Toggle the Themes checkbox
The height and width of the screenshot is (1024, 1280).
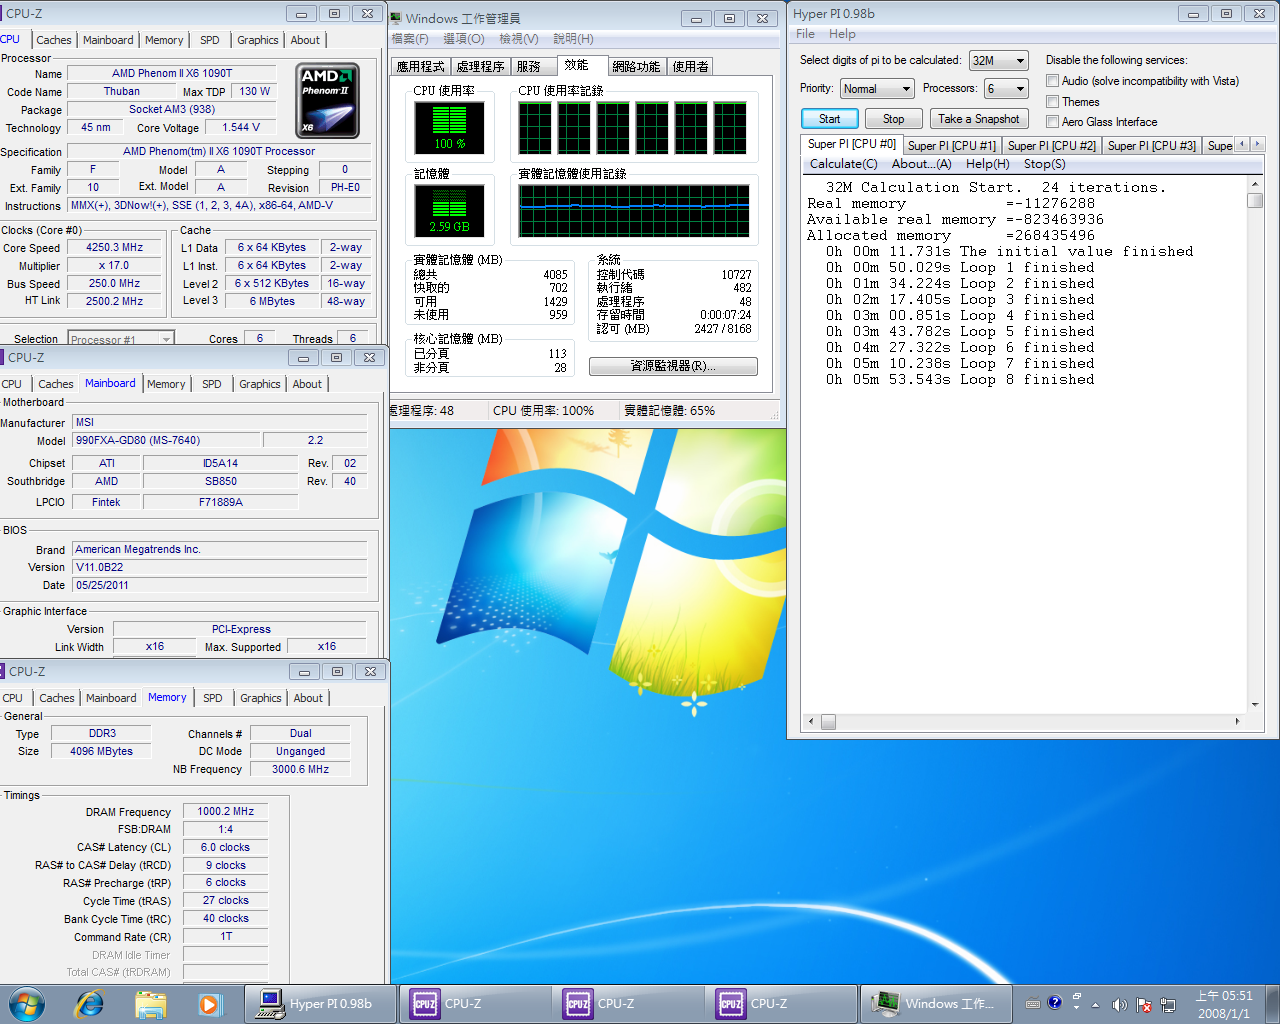coord(1052,102)
